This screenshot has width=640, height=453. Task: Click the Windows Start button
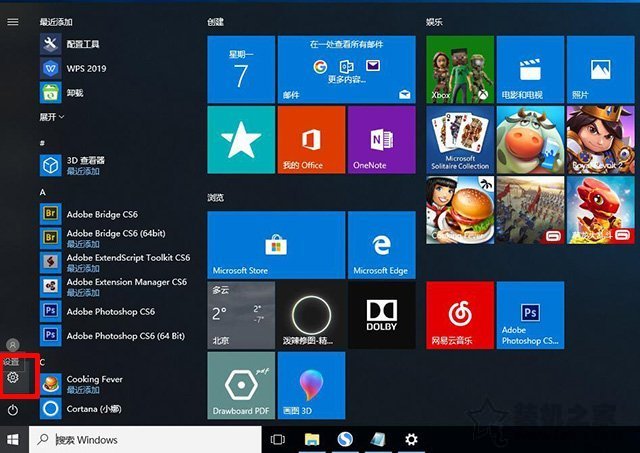point(13,440)
